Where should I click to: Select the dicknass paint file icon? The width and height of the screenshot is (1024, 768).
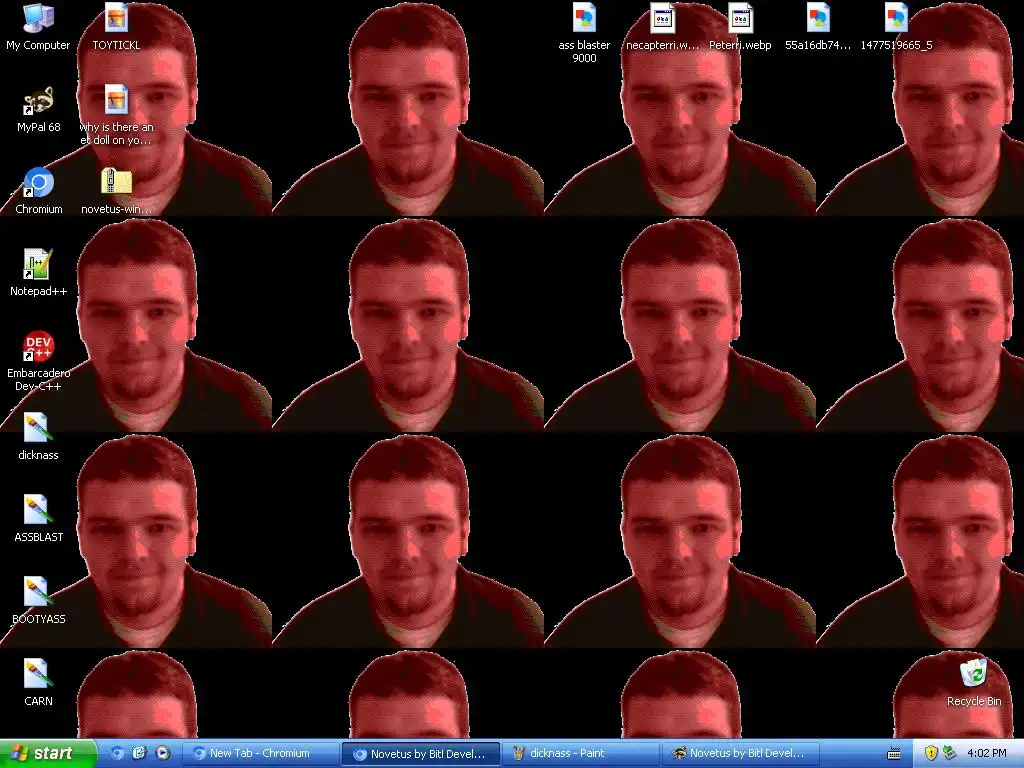point(39,437)
